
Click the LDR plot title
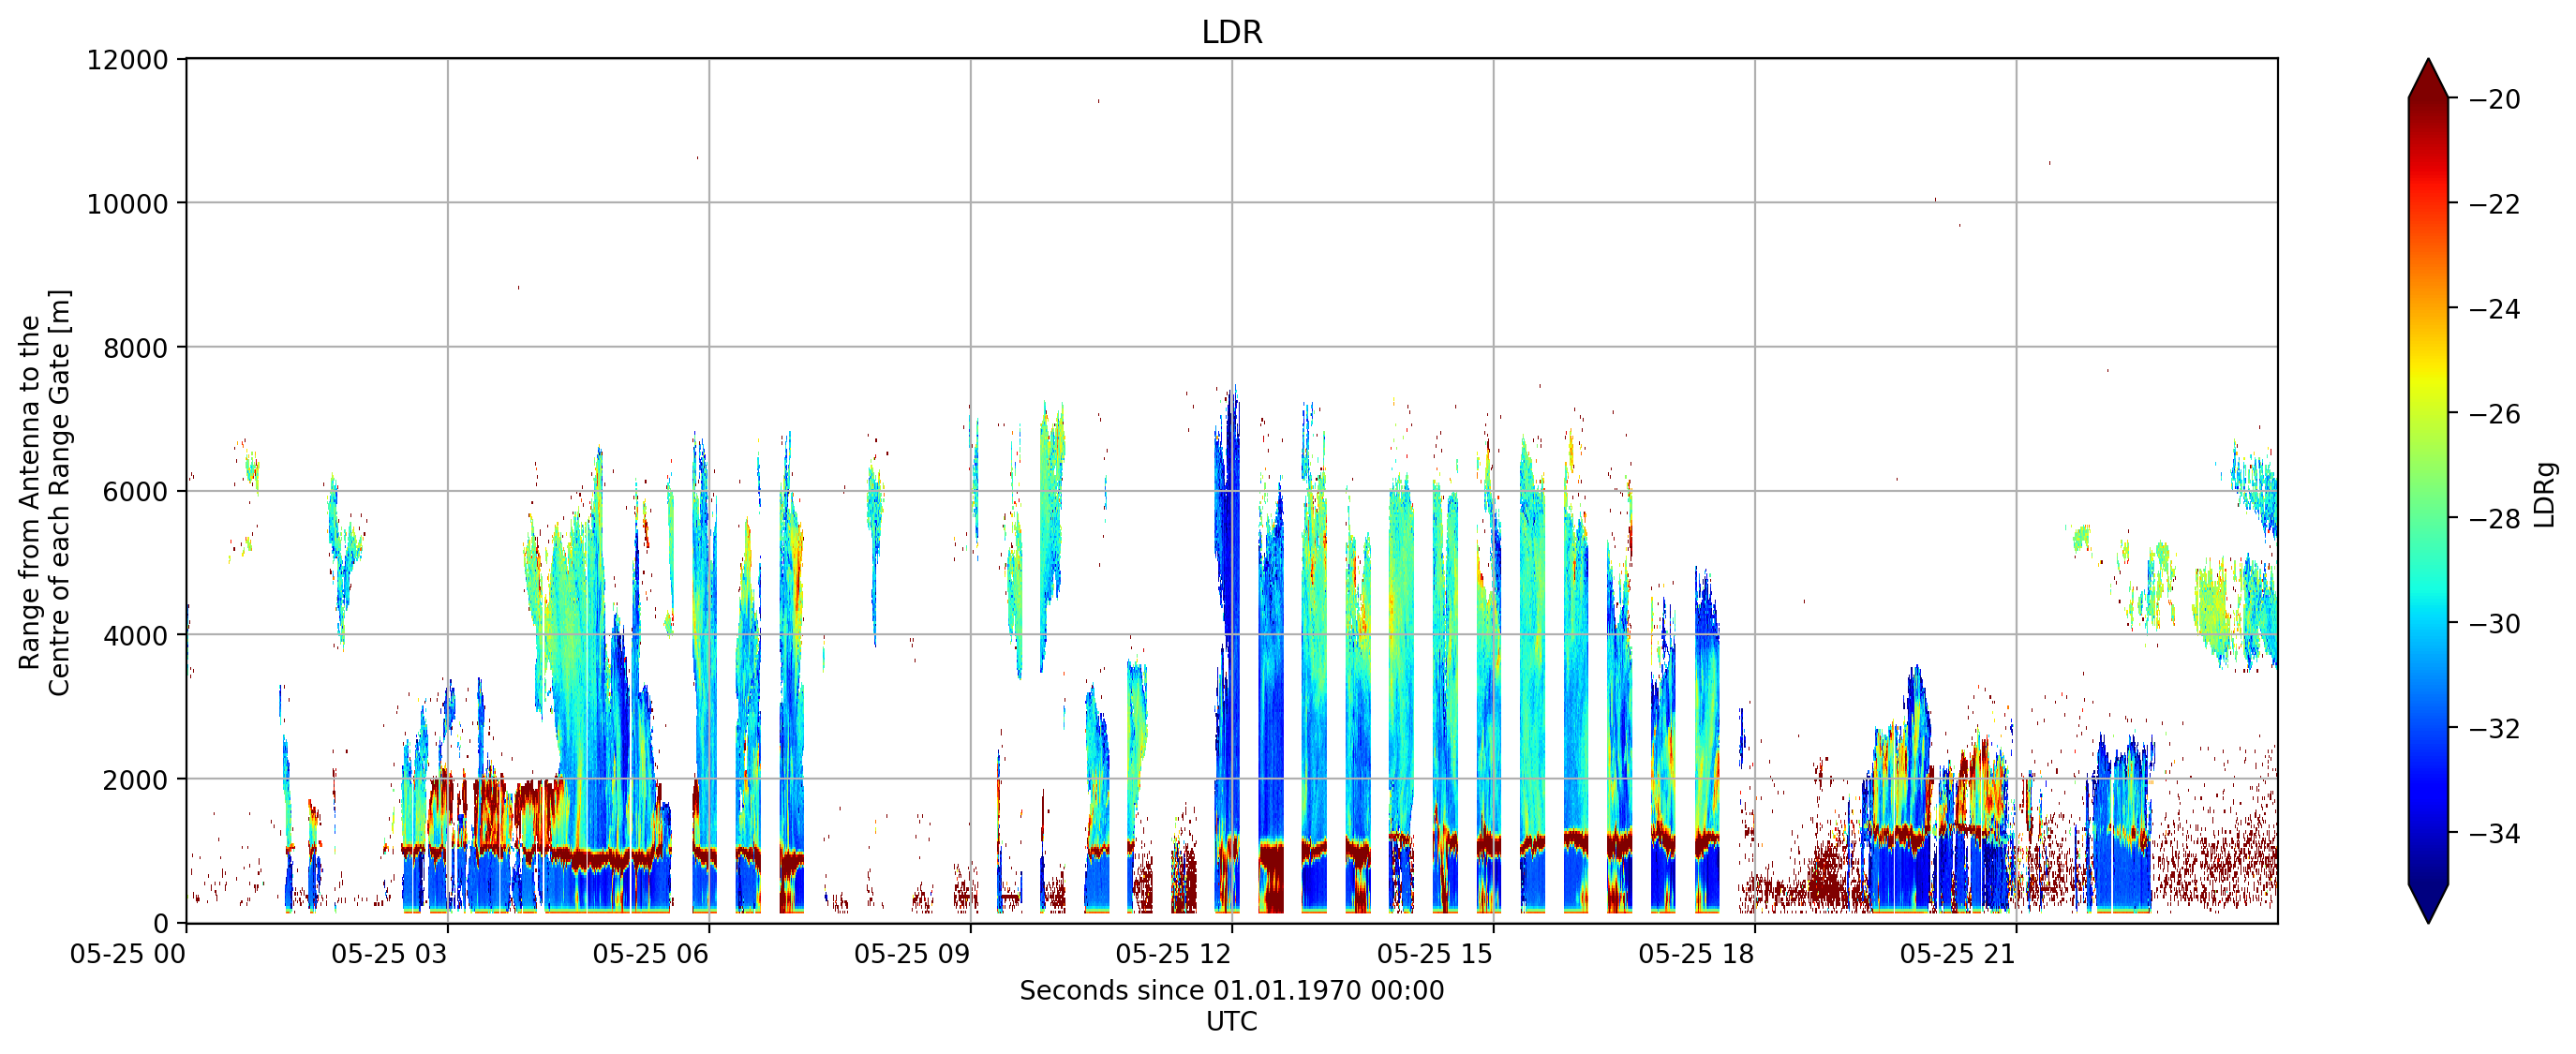click(1231, 32)
